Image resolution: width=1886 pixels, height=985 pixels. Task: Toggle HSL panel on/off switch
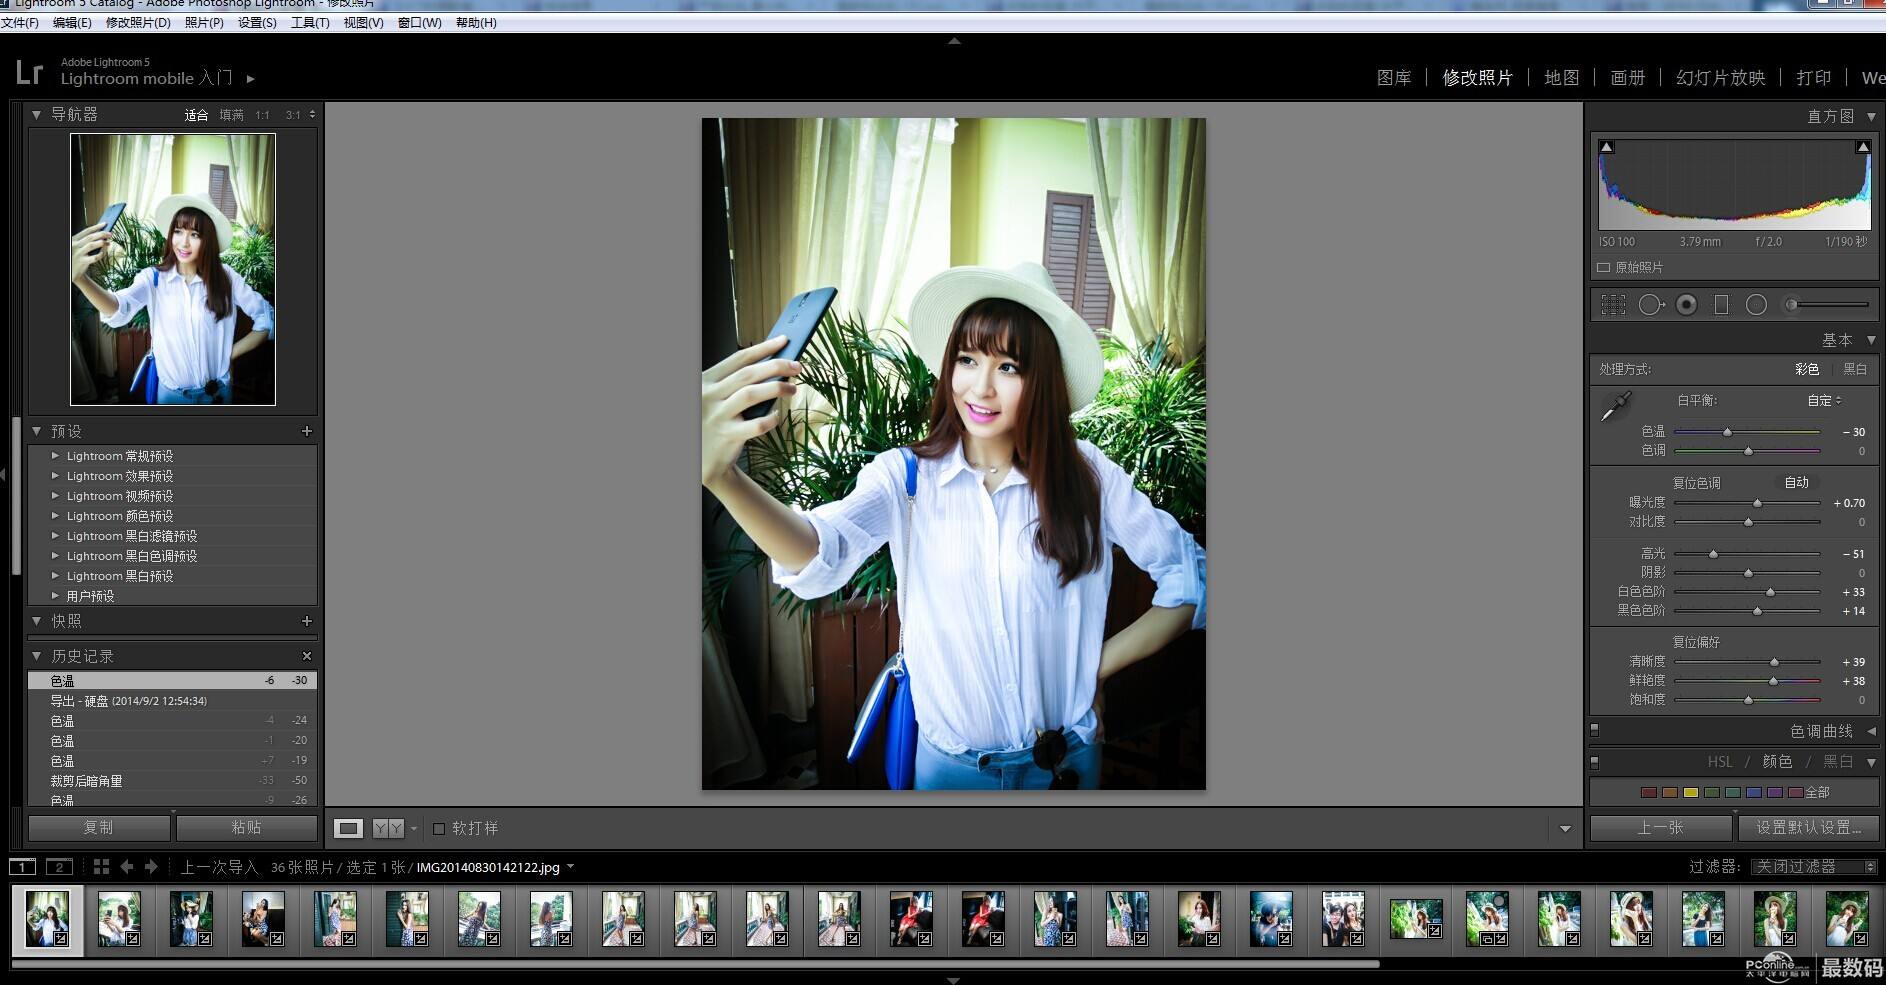1595,762
